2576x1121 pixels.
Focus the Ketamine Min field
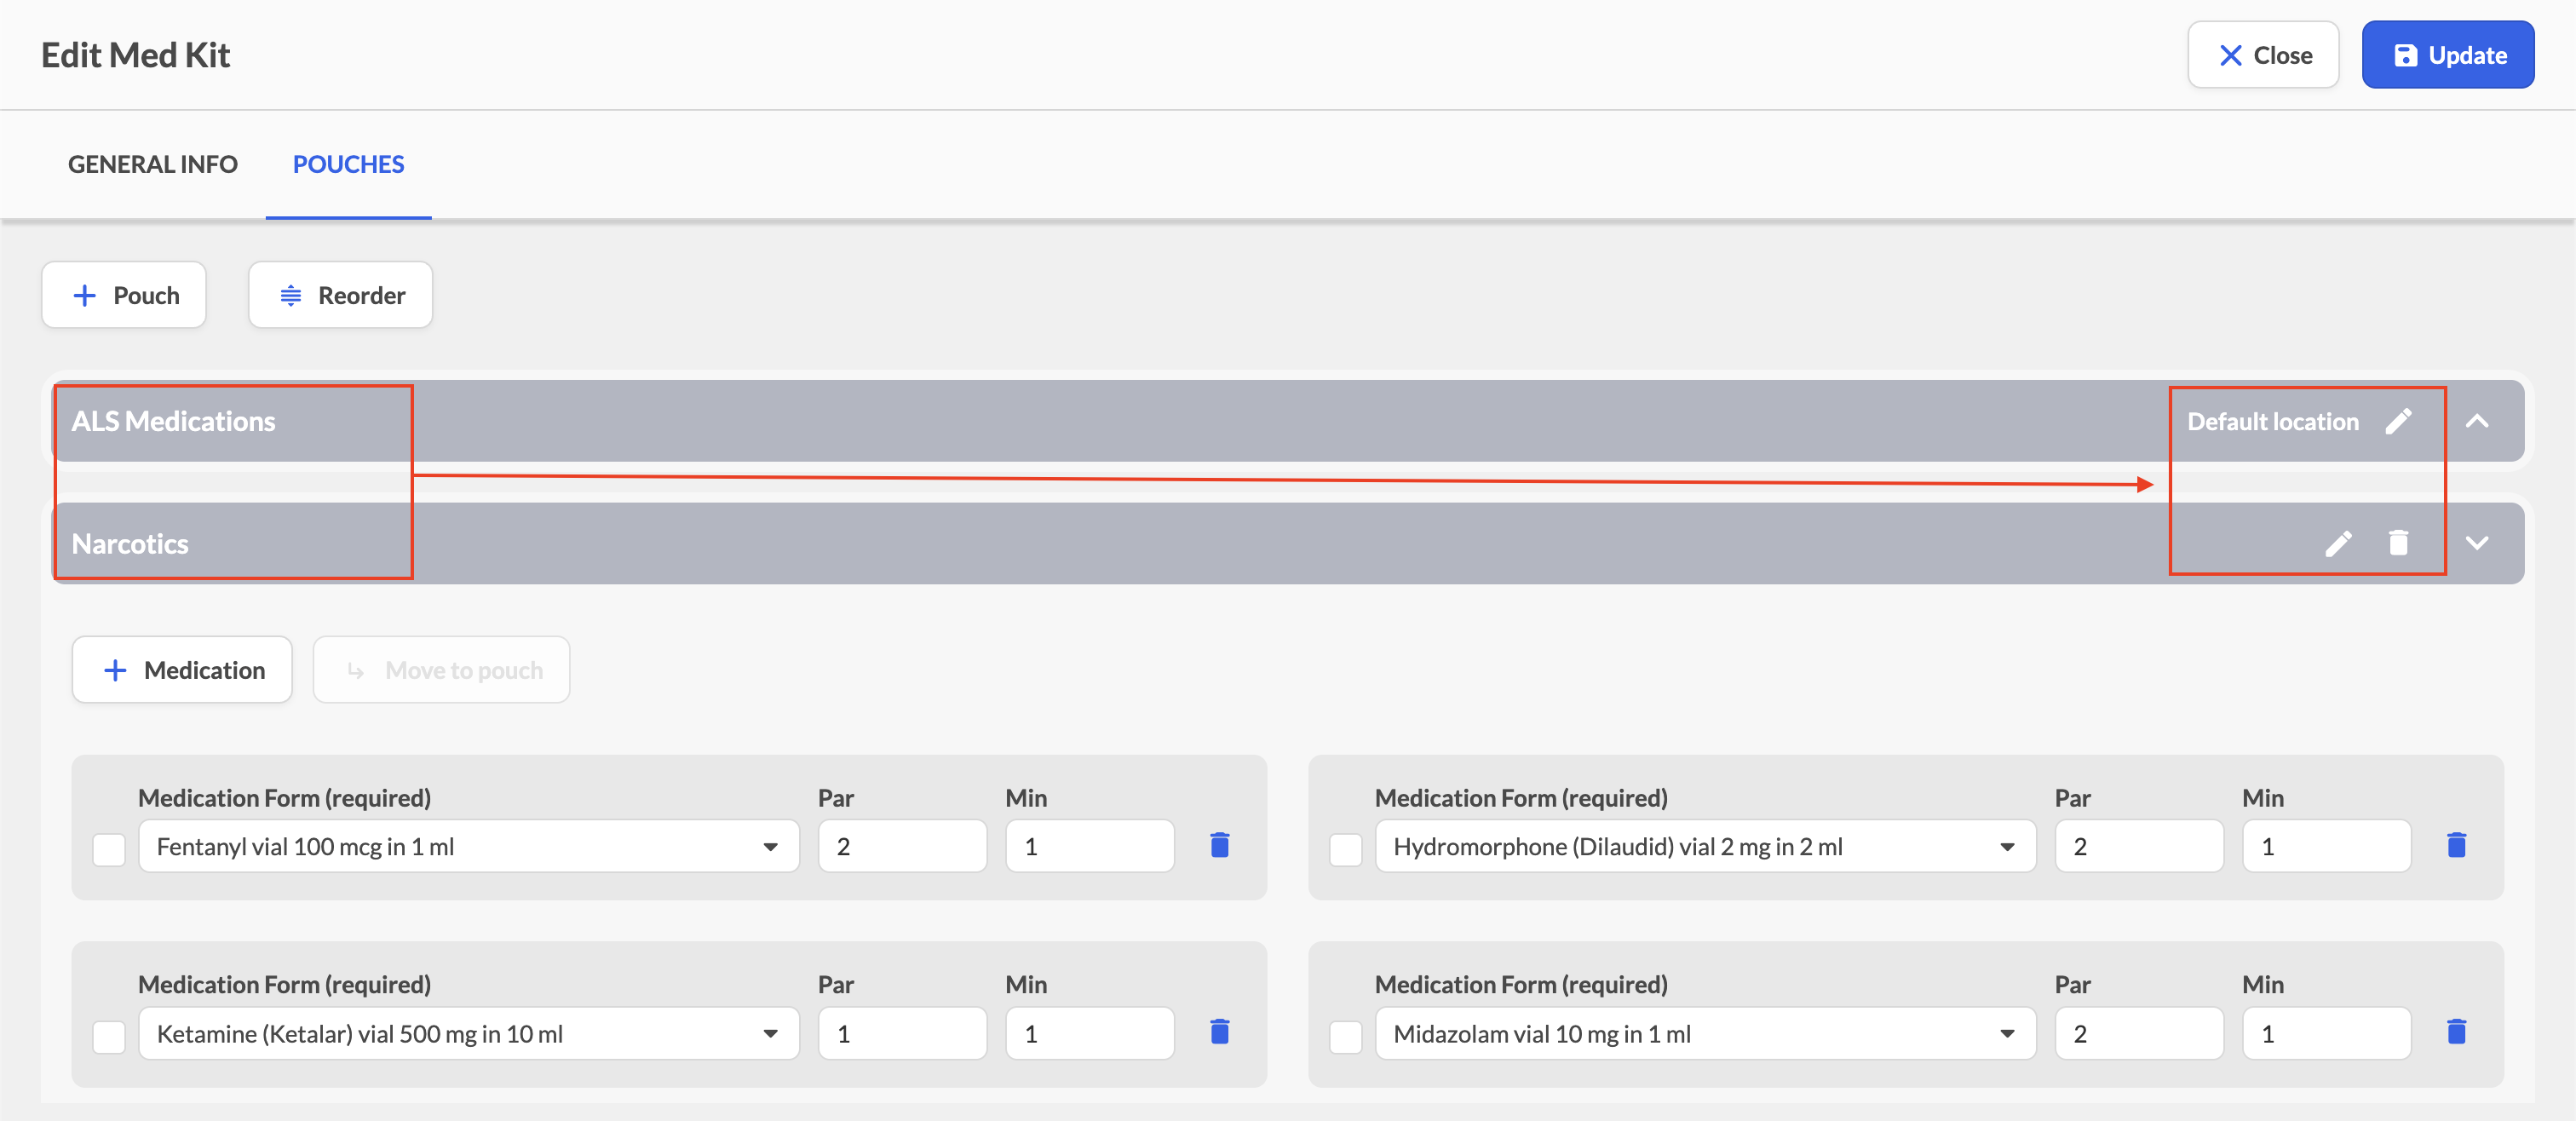pos(1089,1033)
